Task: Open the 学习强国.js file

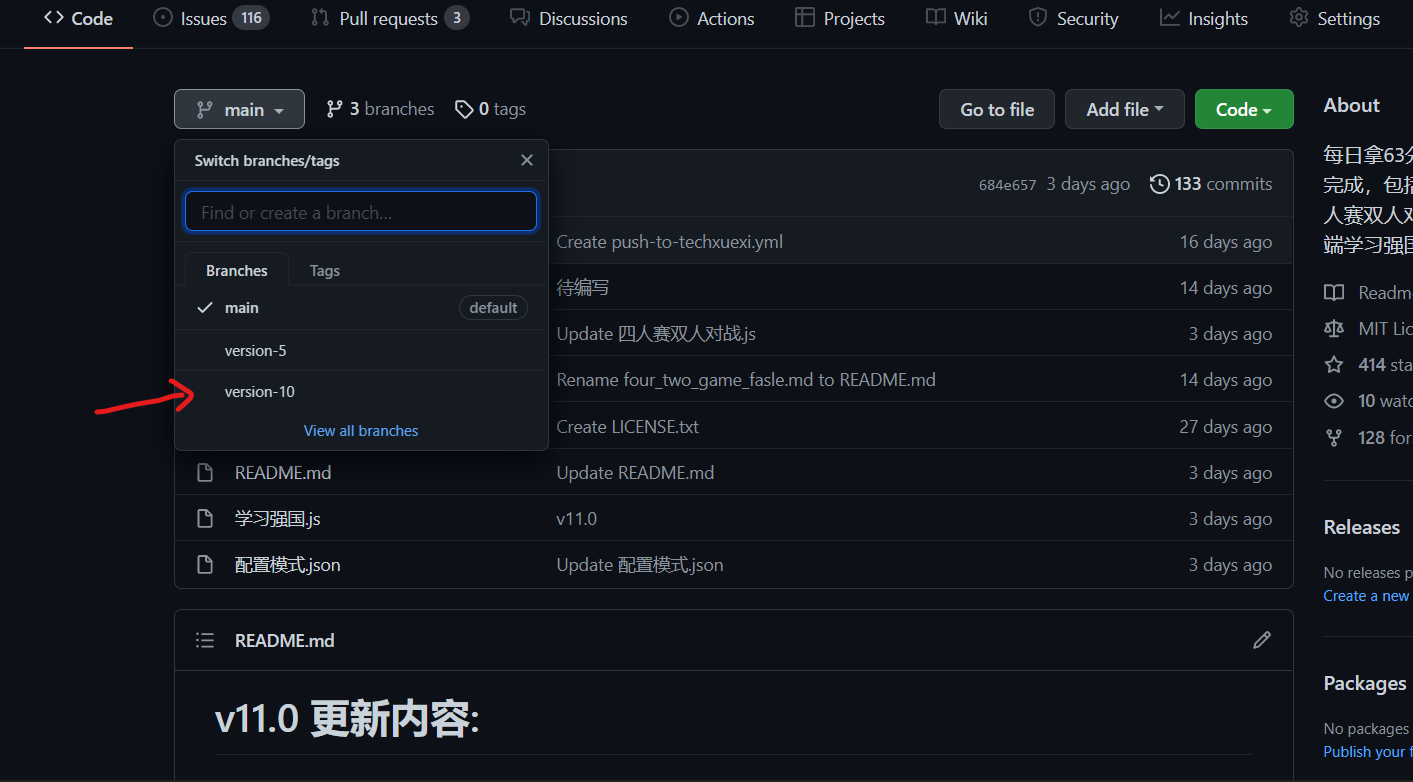Action: point(278,519)
